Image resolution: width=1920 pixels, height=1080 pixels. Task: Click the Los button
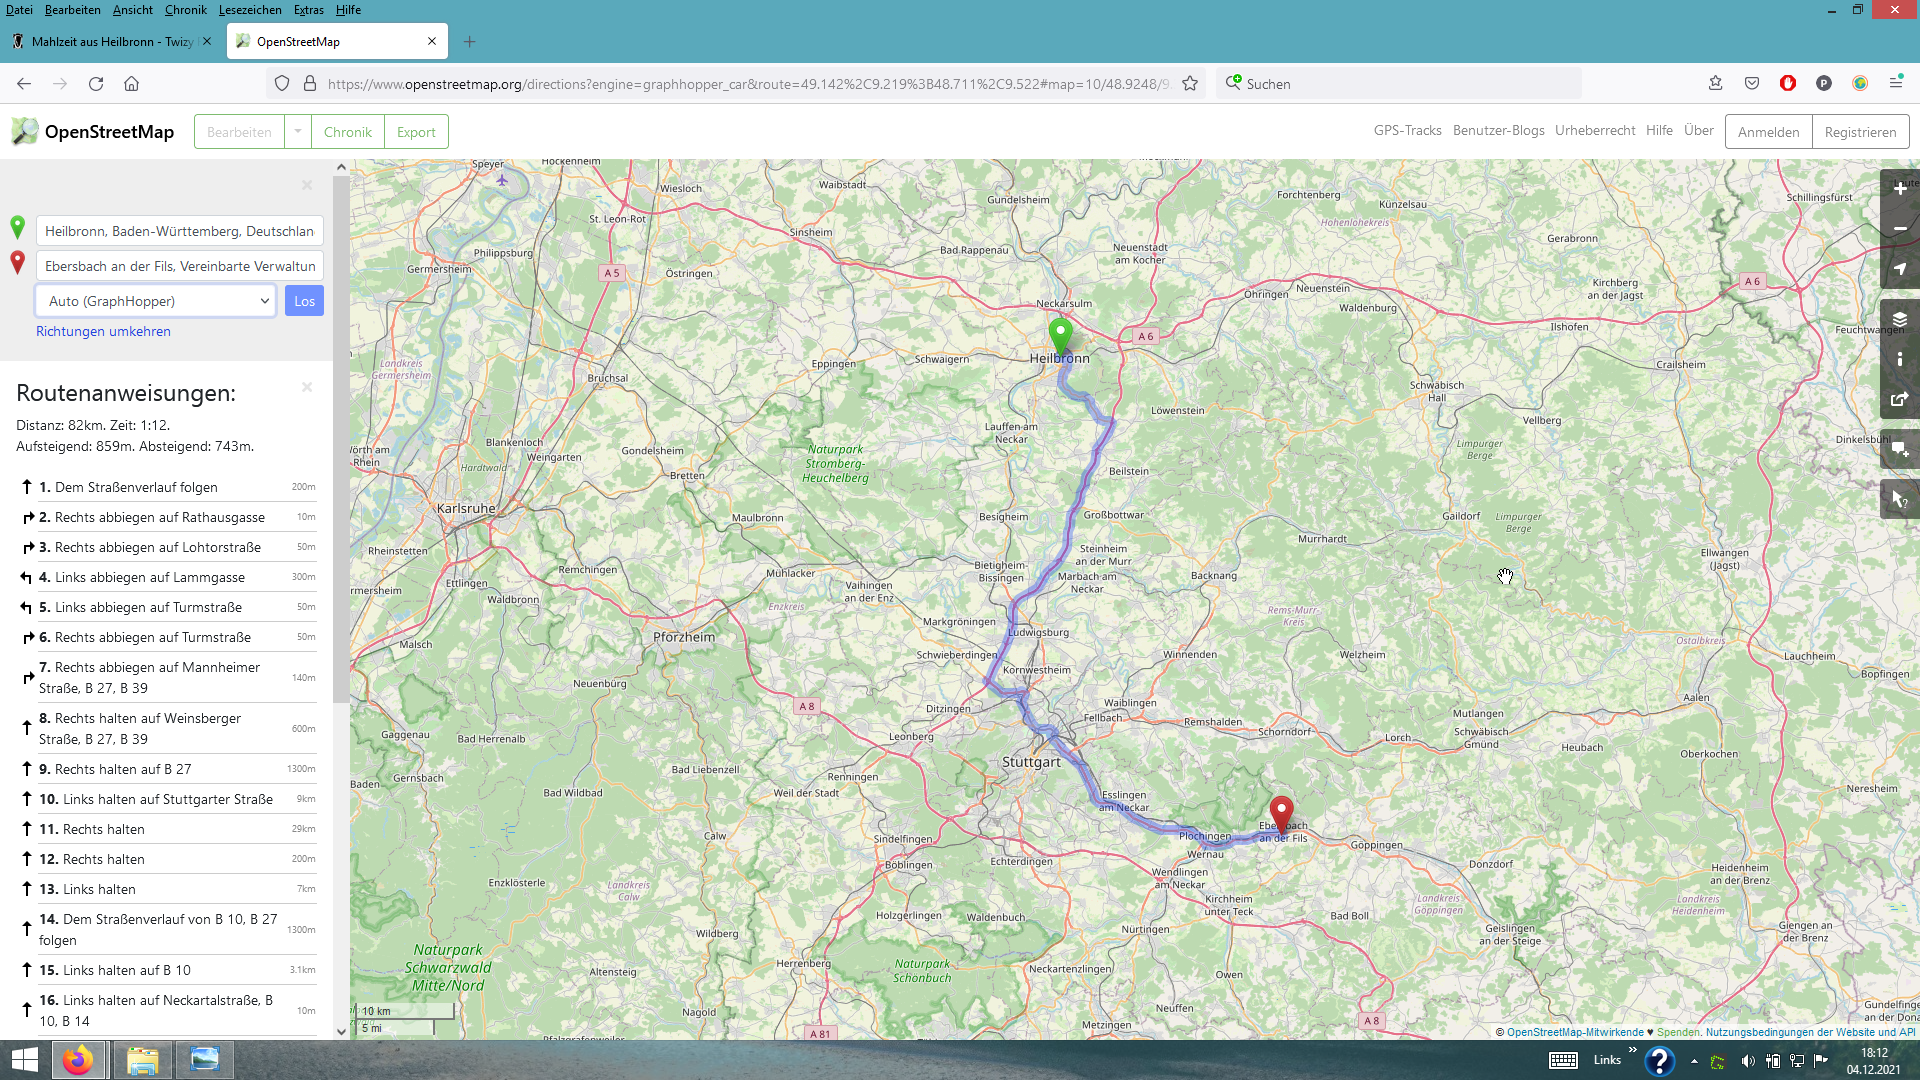[x=304, y=301]
